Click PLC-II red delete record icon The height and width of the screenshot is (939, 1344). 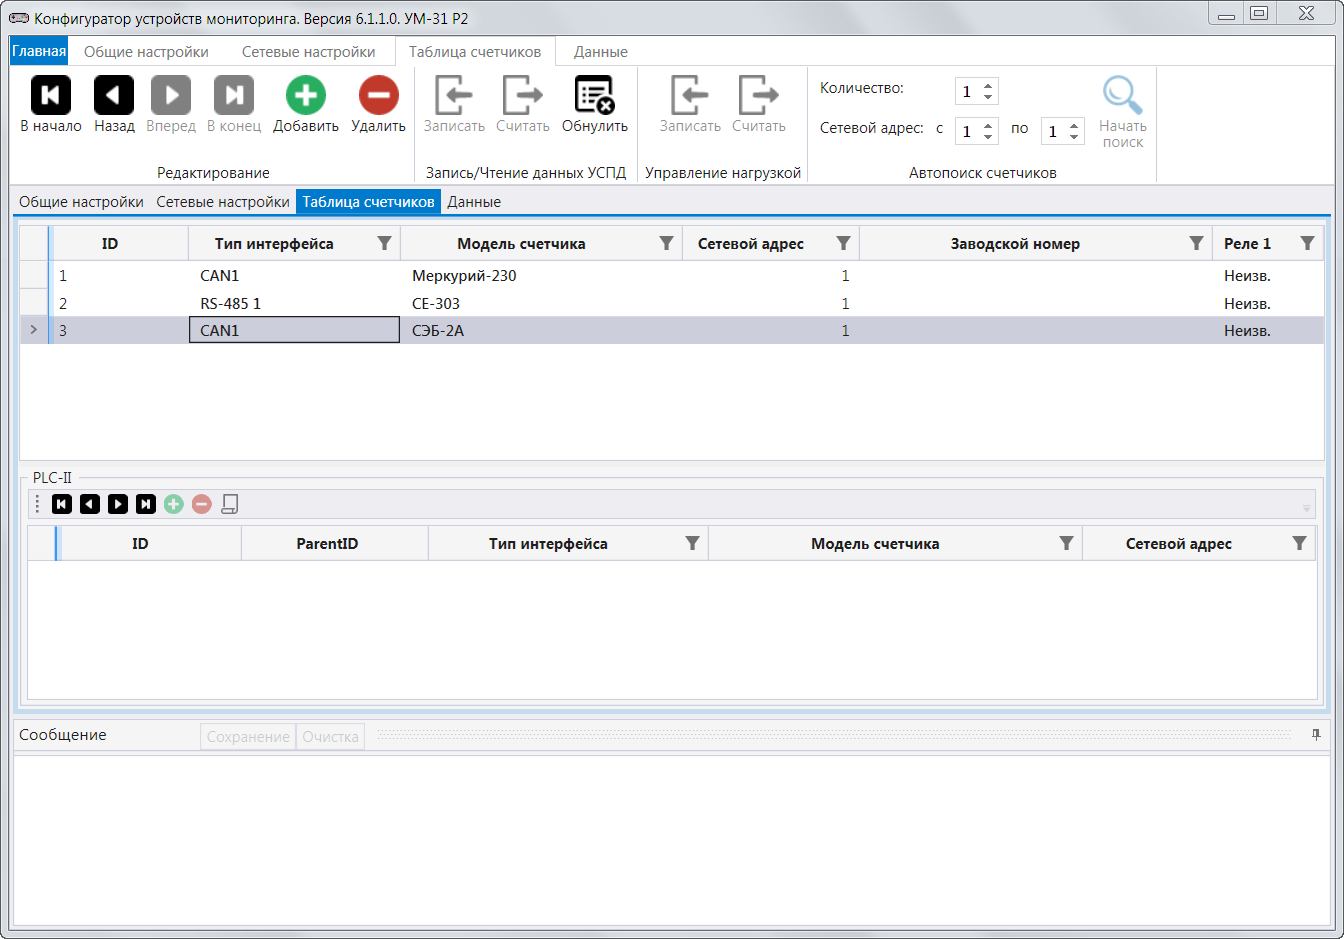[202, 504]
